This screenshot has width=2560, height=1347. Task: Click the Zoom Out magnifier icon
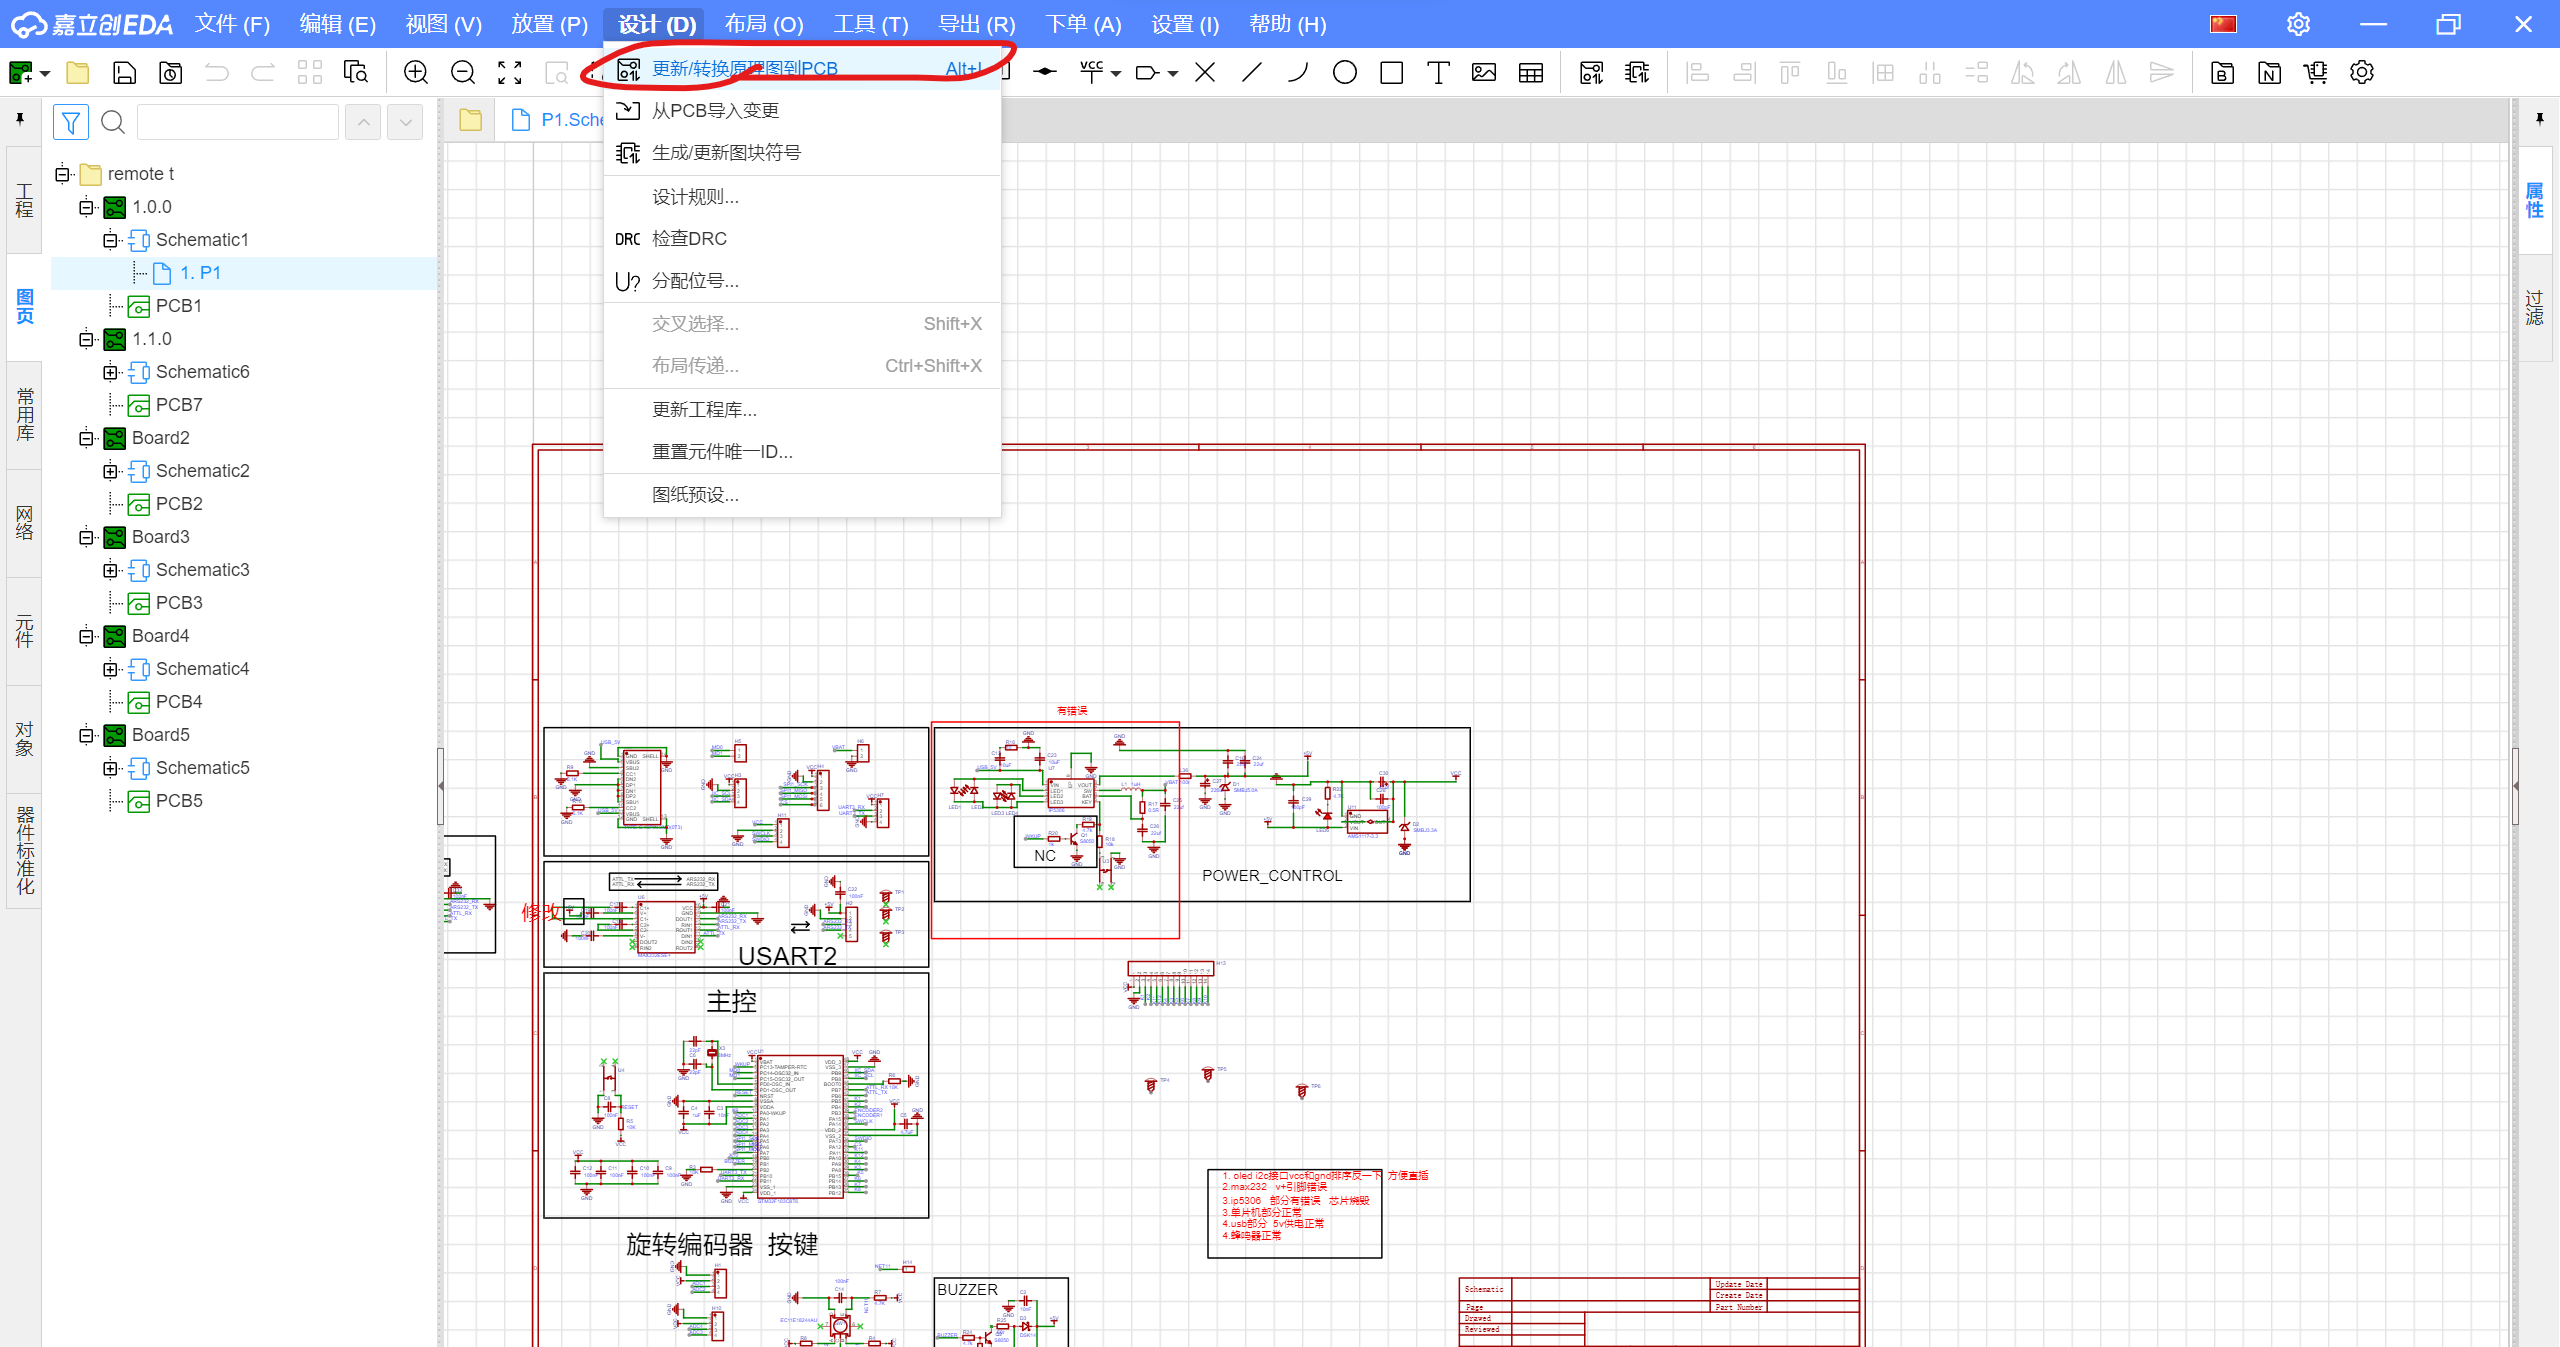pos(463,72)
